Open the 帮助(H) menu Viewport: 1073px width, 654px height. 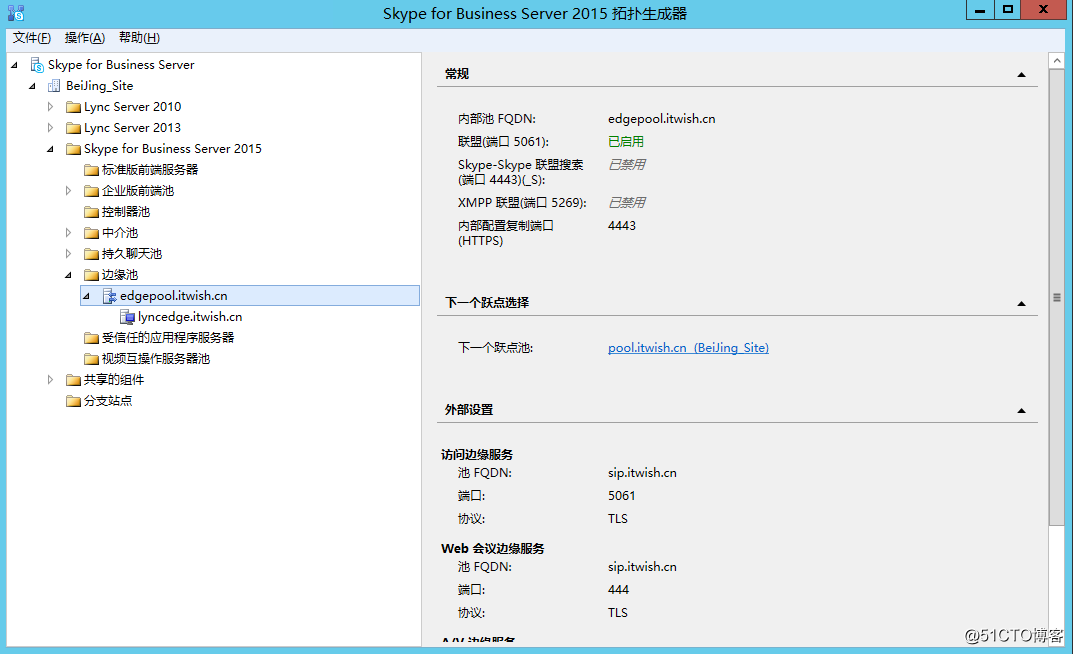pyautogui.click(x=139, y=38)
